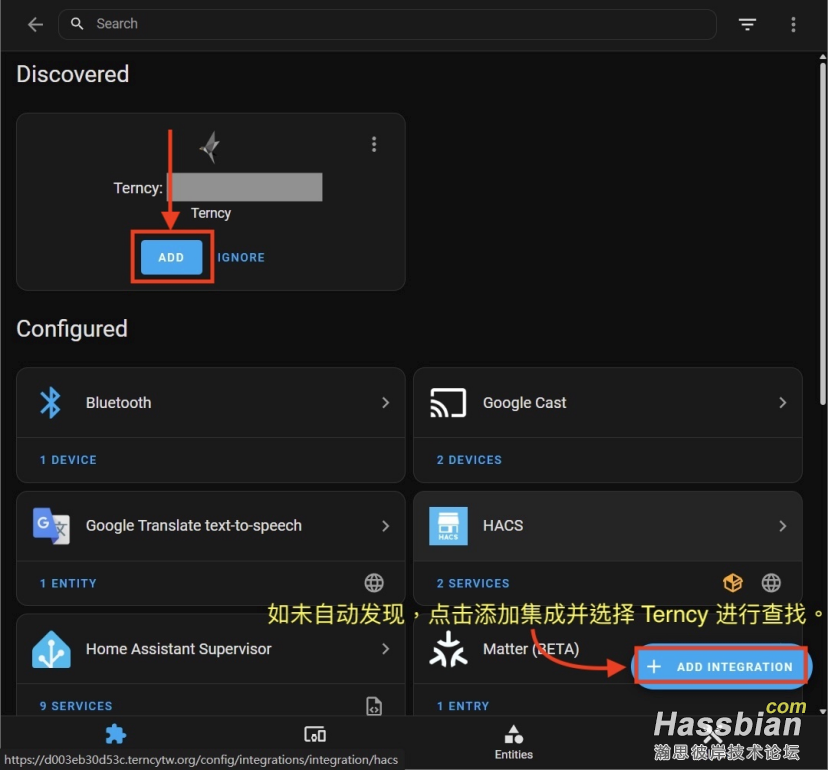Add the discovered Terncy integration

(x=172, y=257)
